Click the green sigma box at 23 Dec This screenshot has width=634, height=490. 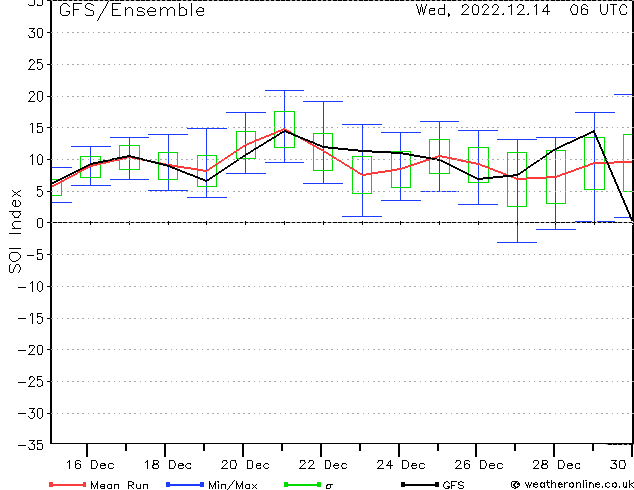point(362,175)
